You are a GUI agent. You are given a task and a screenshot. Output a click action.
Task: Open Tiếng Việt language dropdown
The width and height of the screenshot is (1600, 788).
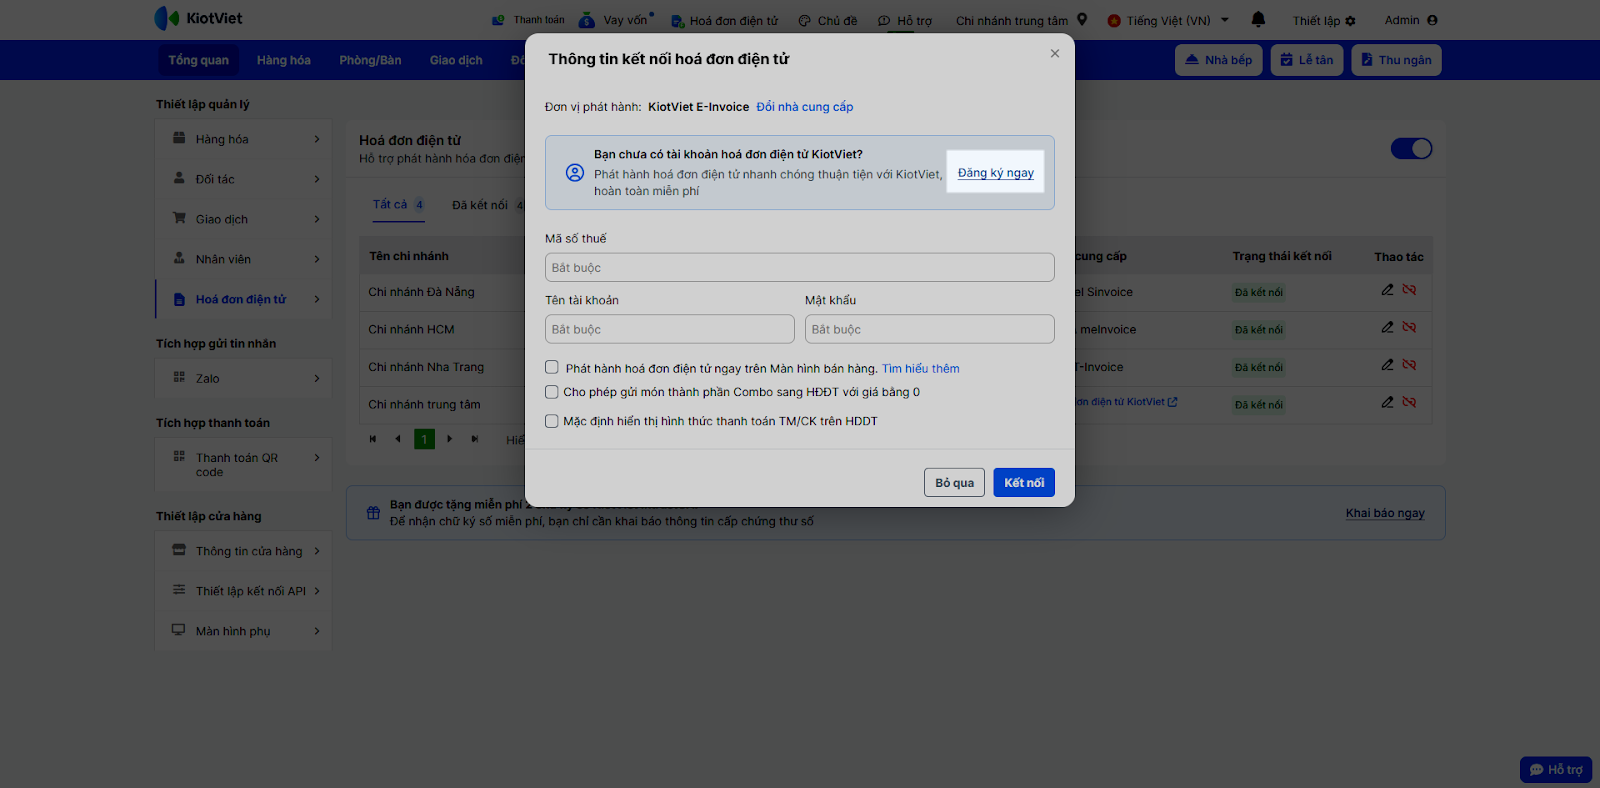1168,20
